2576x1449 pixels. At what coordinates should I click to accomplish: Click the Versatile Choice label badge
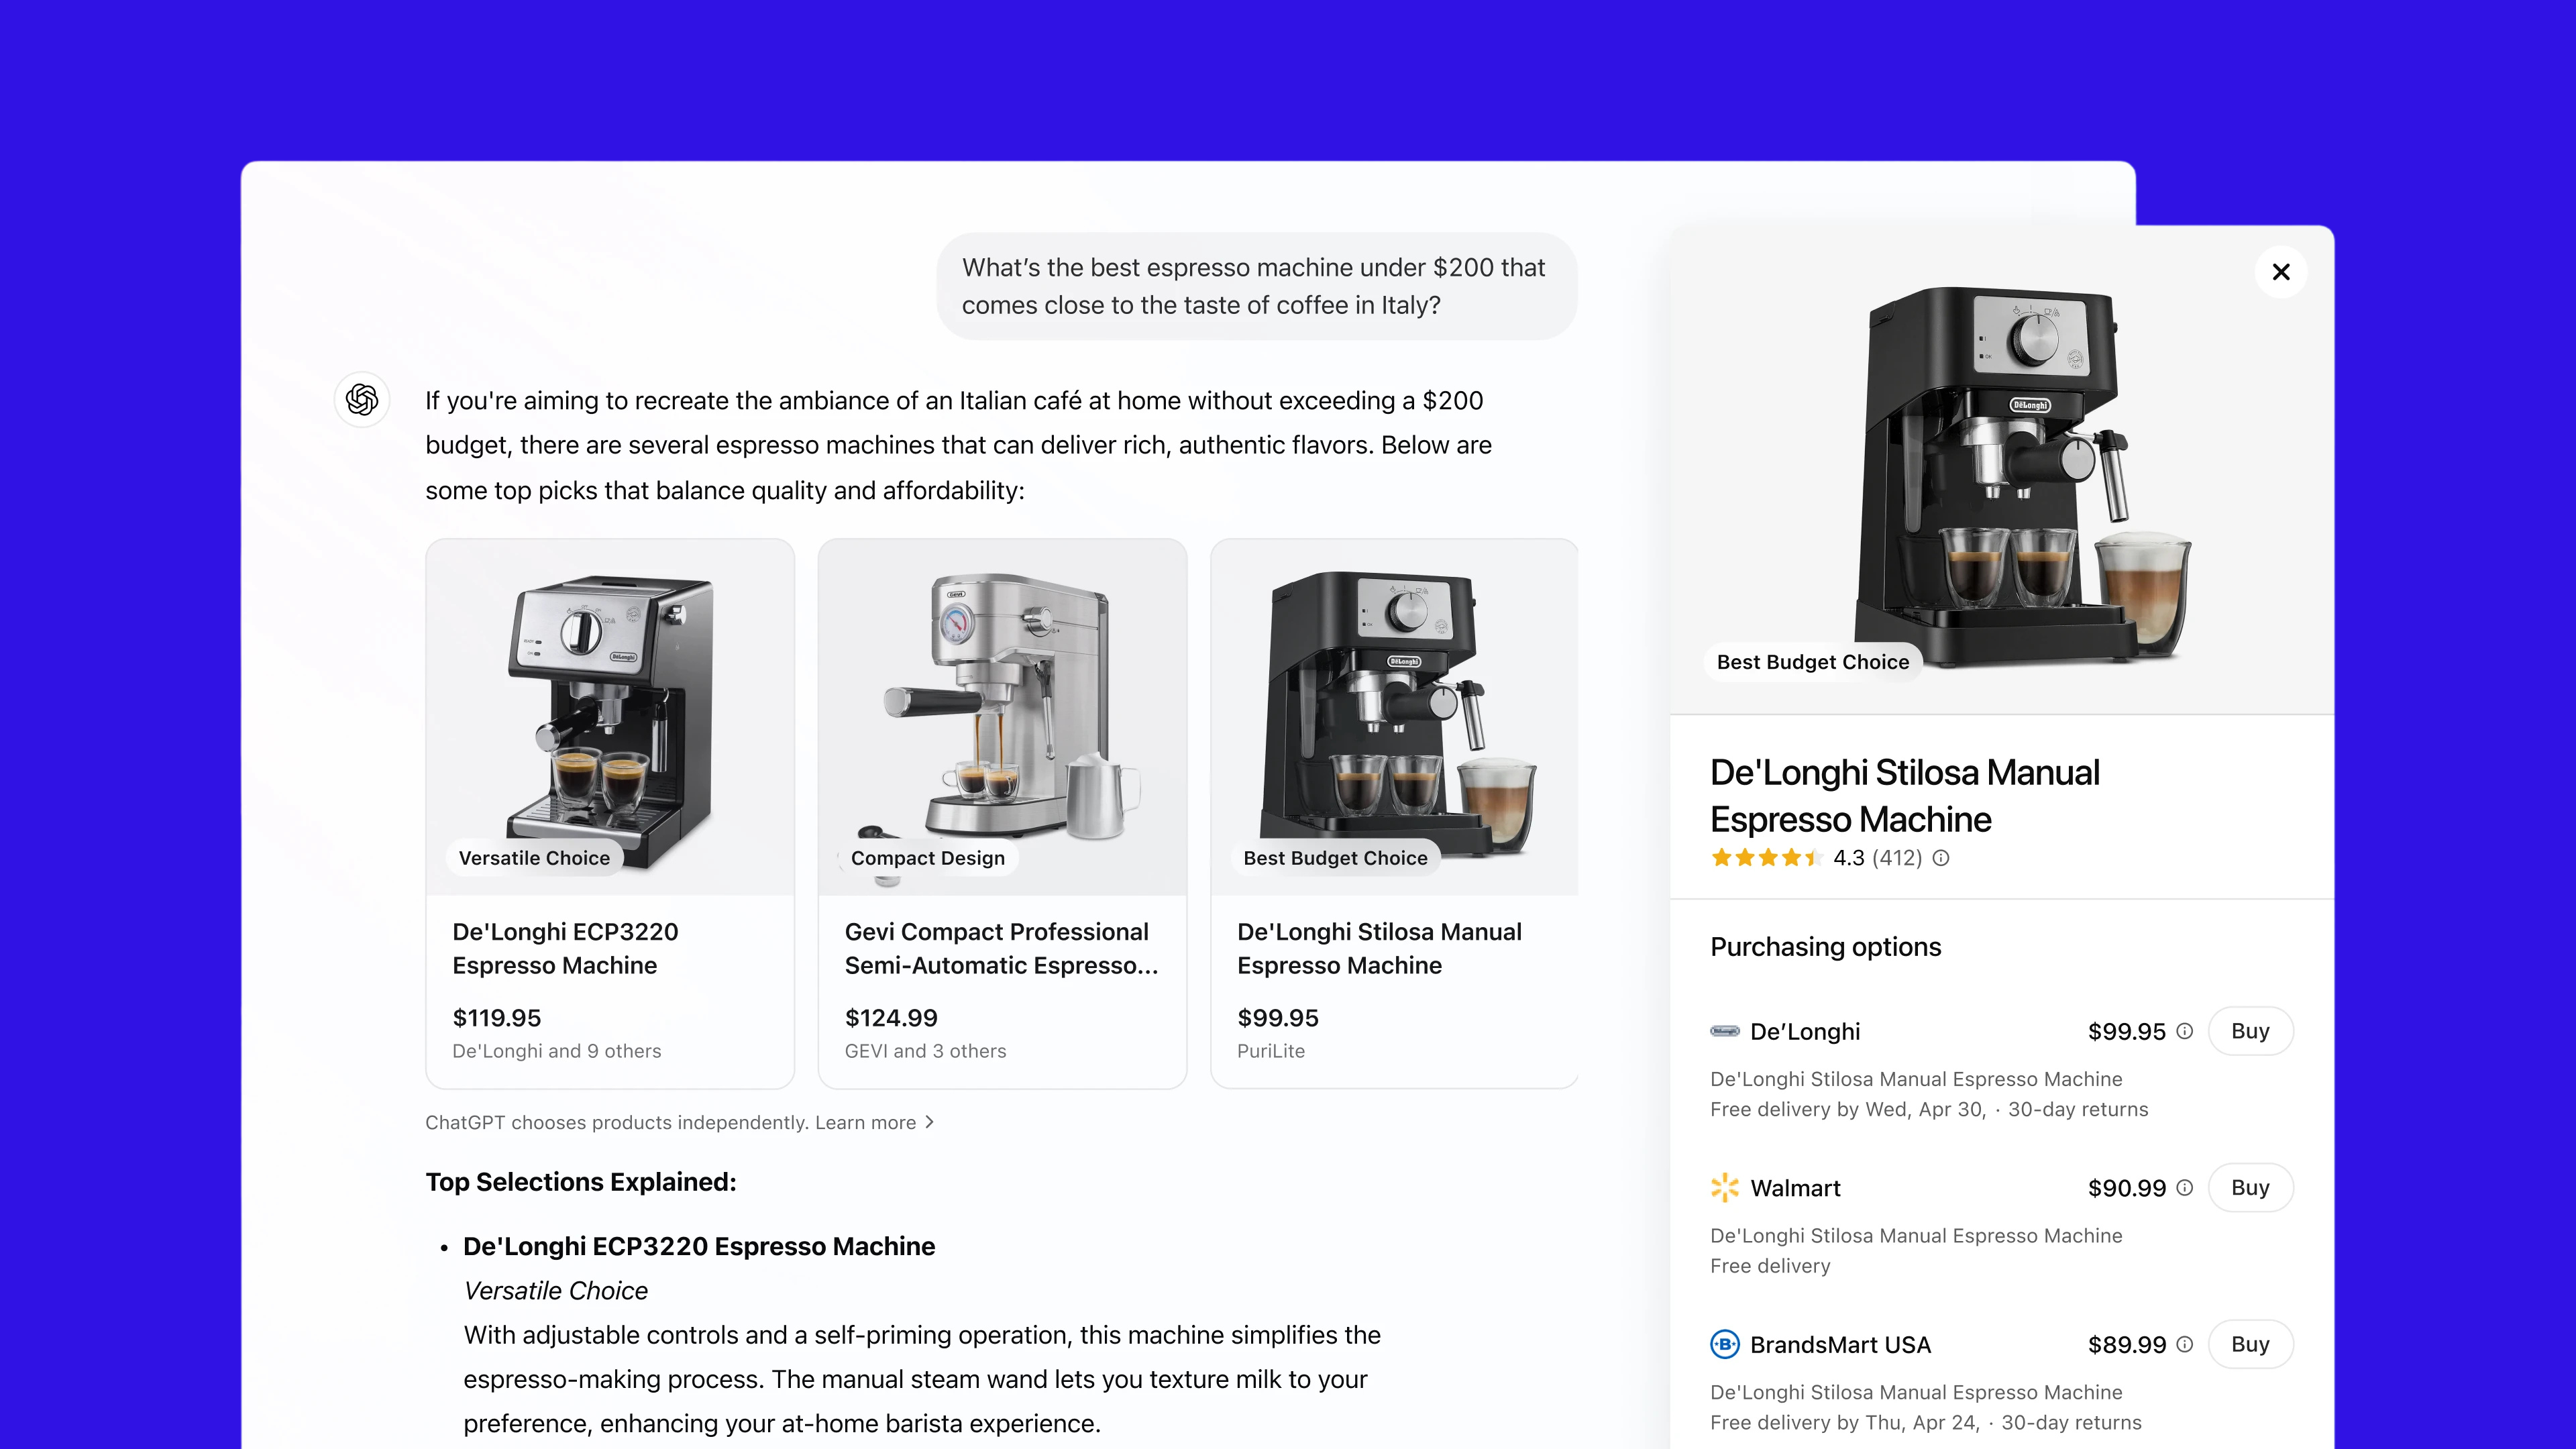tap(534, 858)
